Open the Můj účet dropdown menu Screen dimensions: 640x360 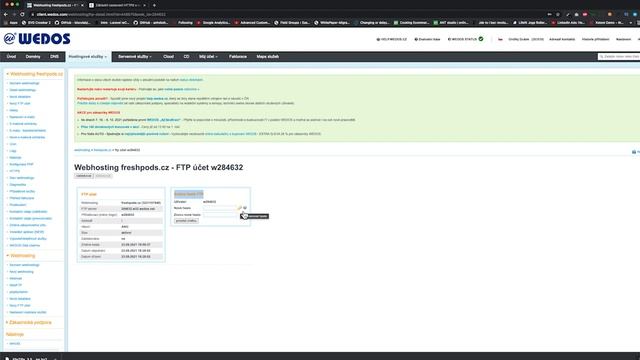click(x=209, y=57)
